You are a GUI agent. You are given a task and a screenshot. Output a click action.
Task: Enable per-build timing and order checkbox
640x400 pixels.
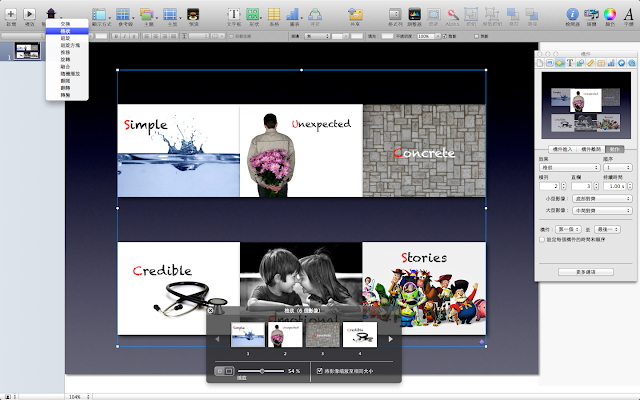pos(542,240)
